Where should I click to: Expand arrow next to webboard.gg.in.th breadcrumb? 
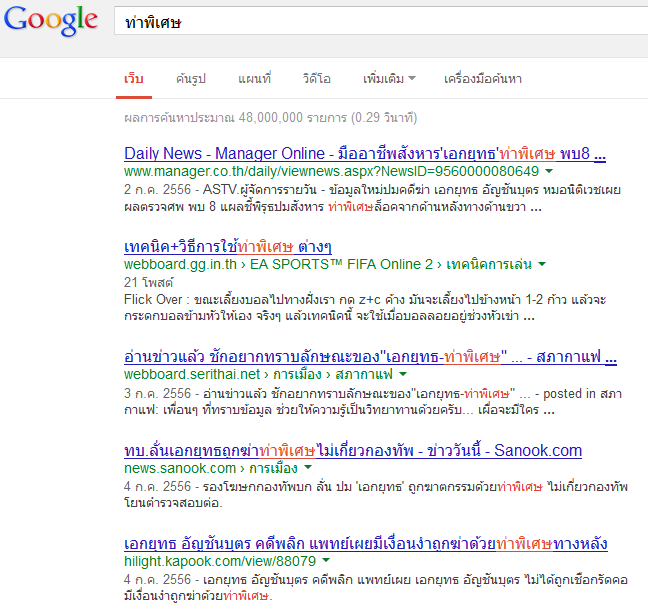542,264
